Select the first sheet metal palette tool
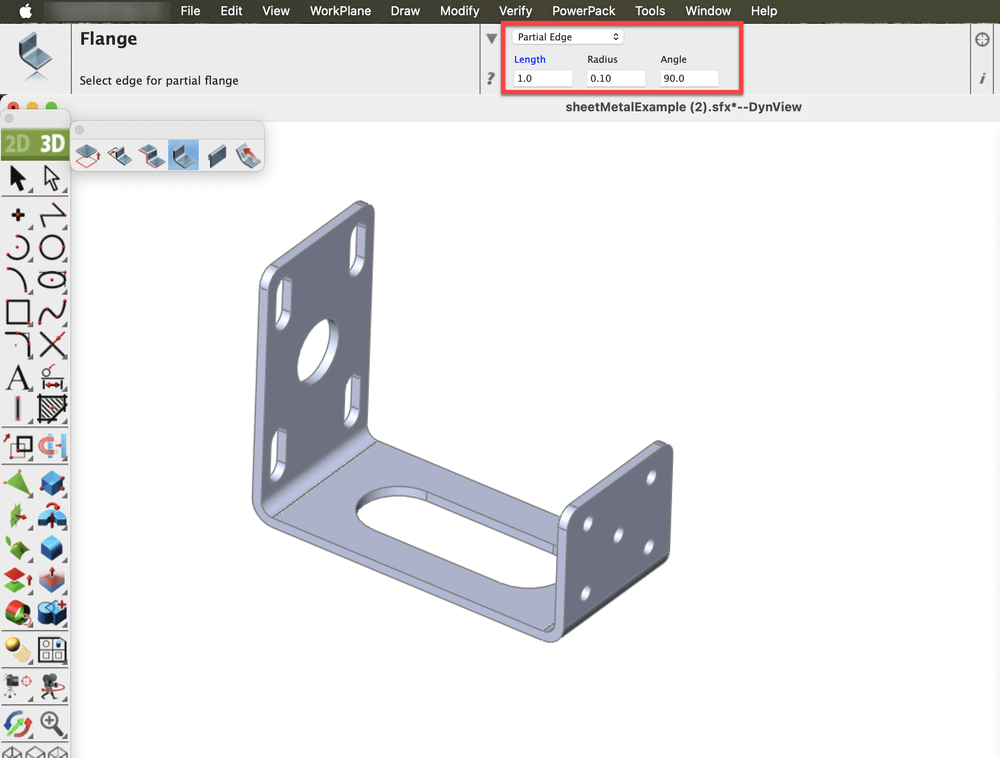This screenshot has width=1000, height=758. pos(88,155)
